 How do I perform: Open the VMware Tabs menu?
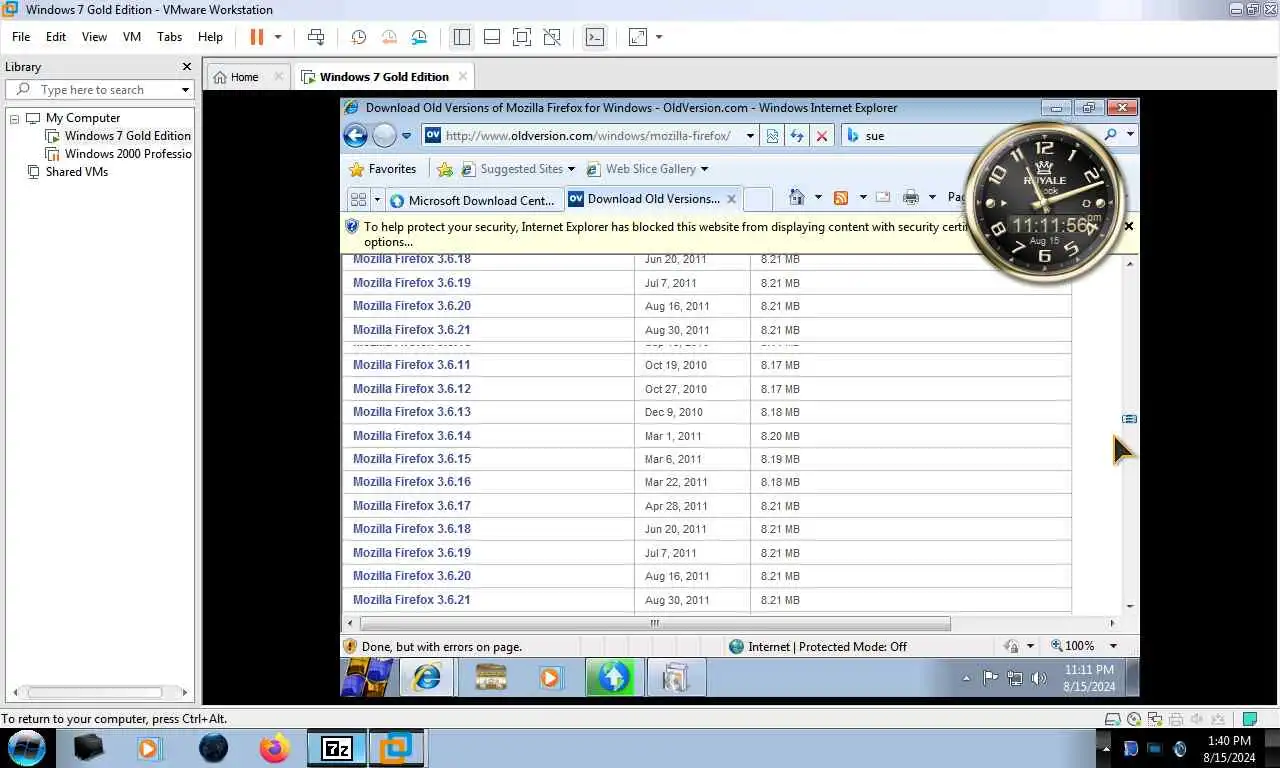coord(170,36)
